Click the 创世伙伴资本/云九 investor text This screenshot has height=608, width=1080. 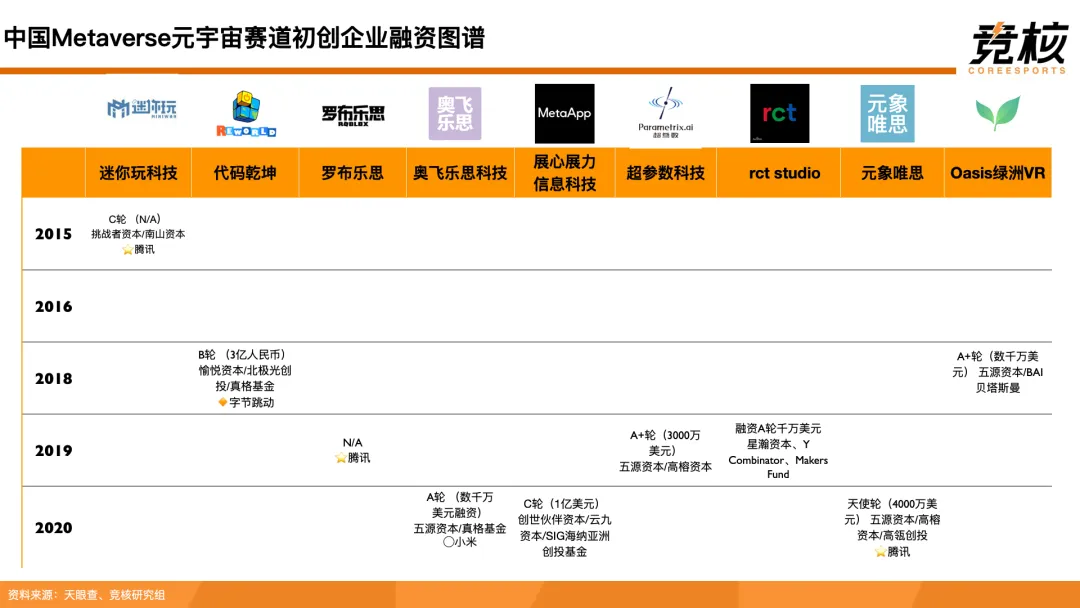(565, 520)
